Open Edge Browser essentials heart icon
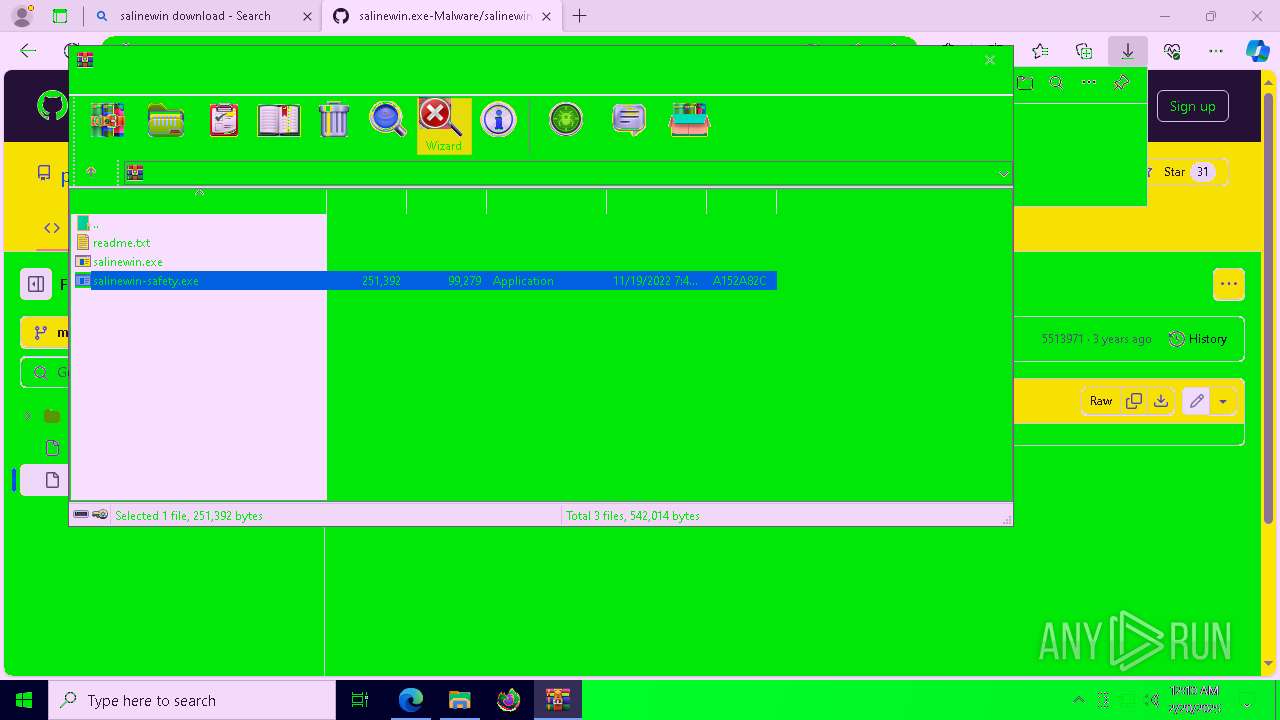This screenshot has height=720, width=1280. click(x=1172, y=51)
